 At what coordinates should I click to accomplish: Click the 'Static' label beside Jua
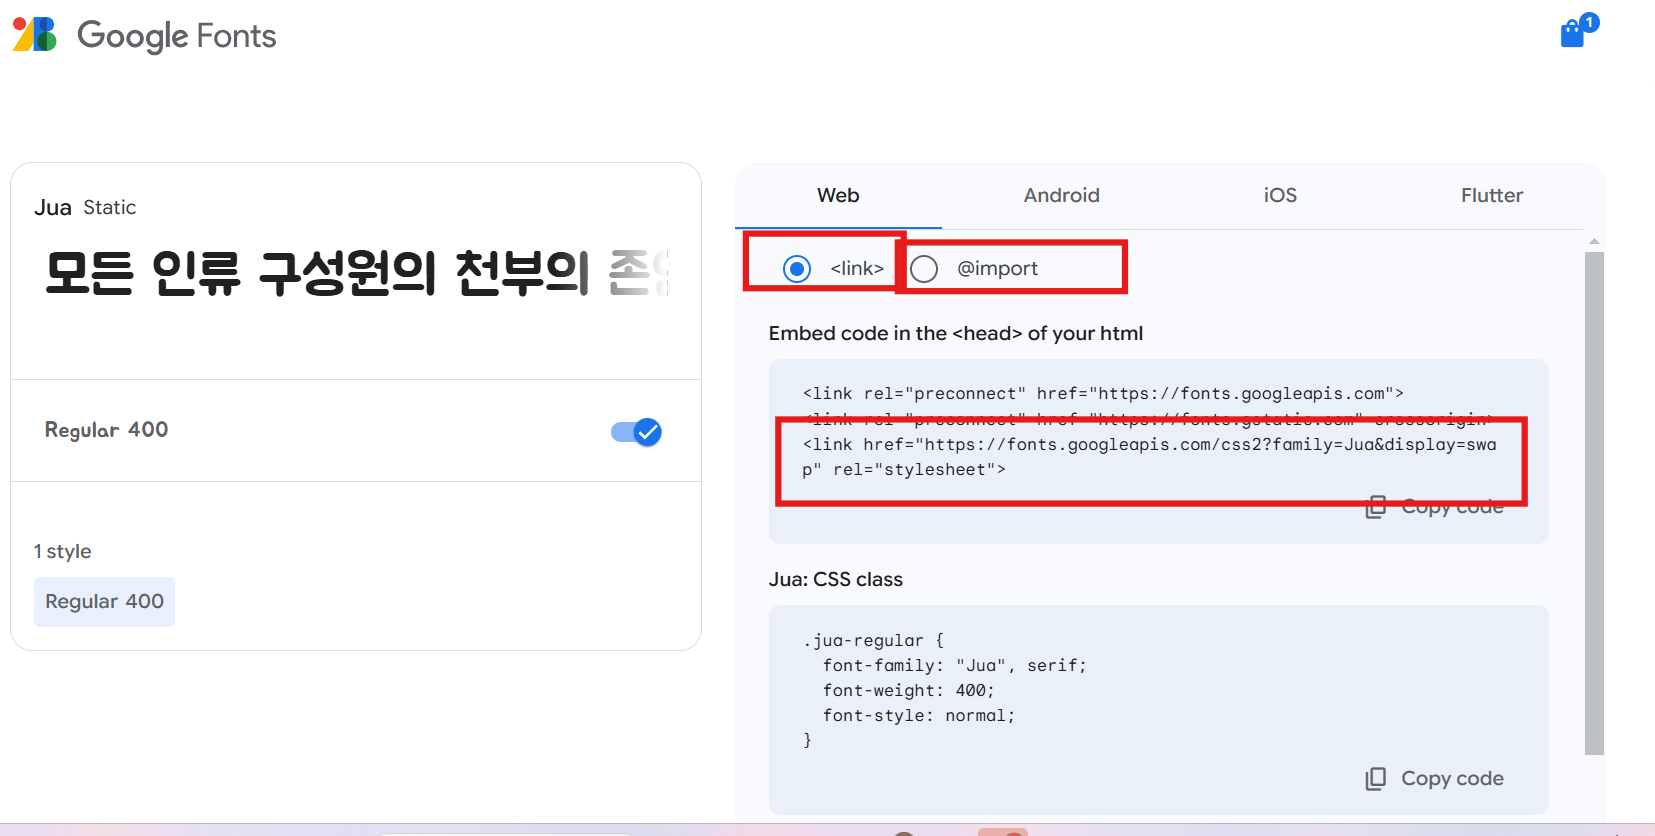point(109,207)
